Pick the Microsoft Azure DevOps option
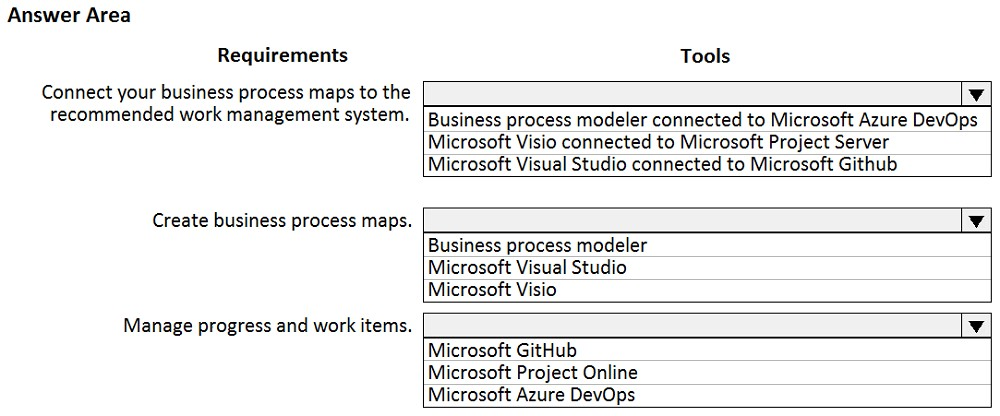 coord(707,395)
